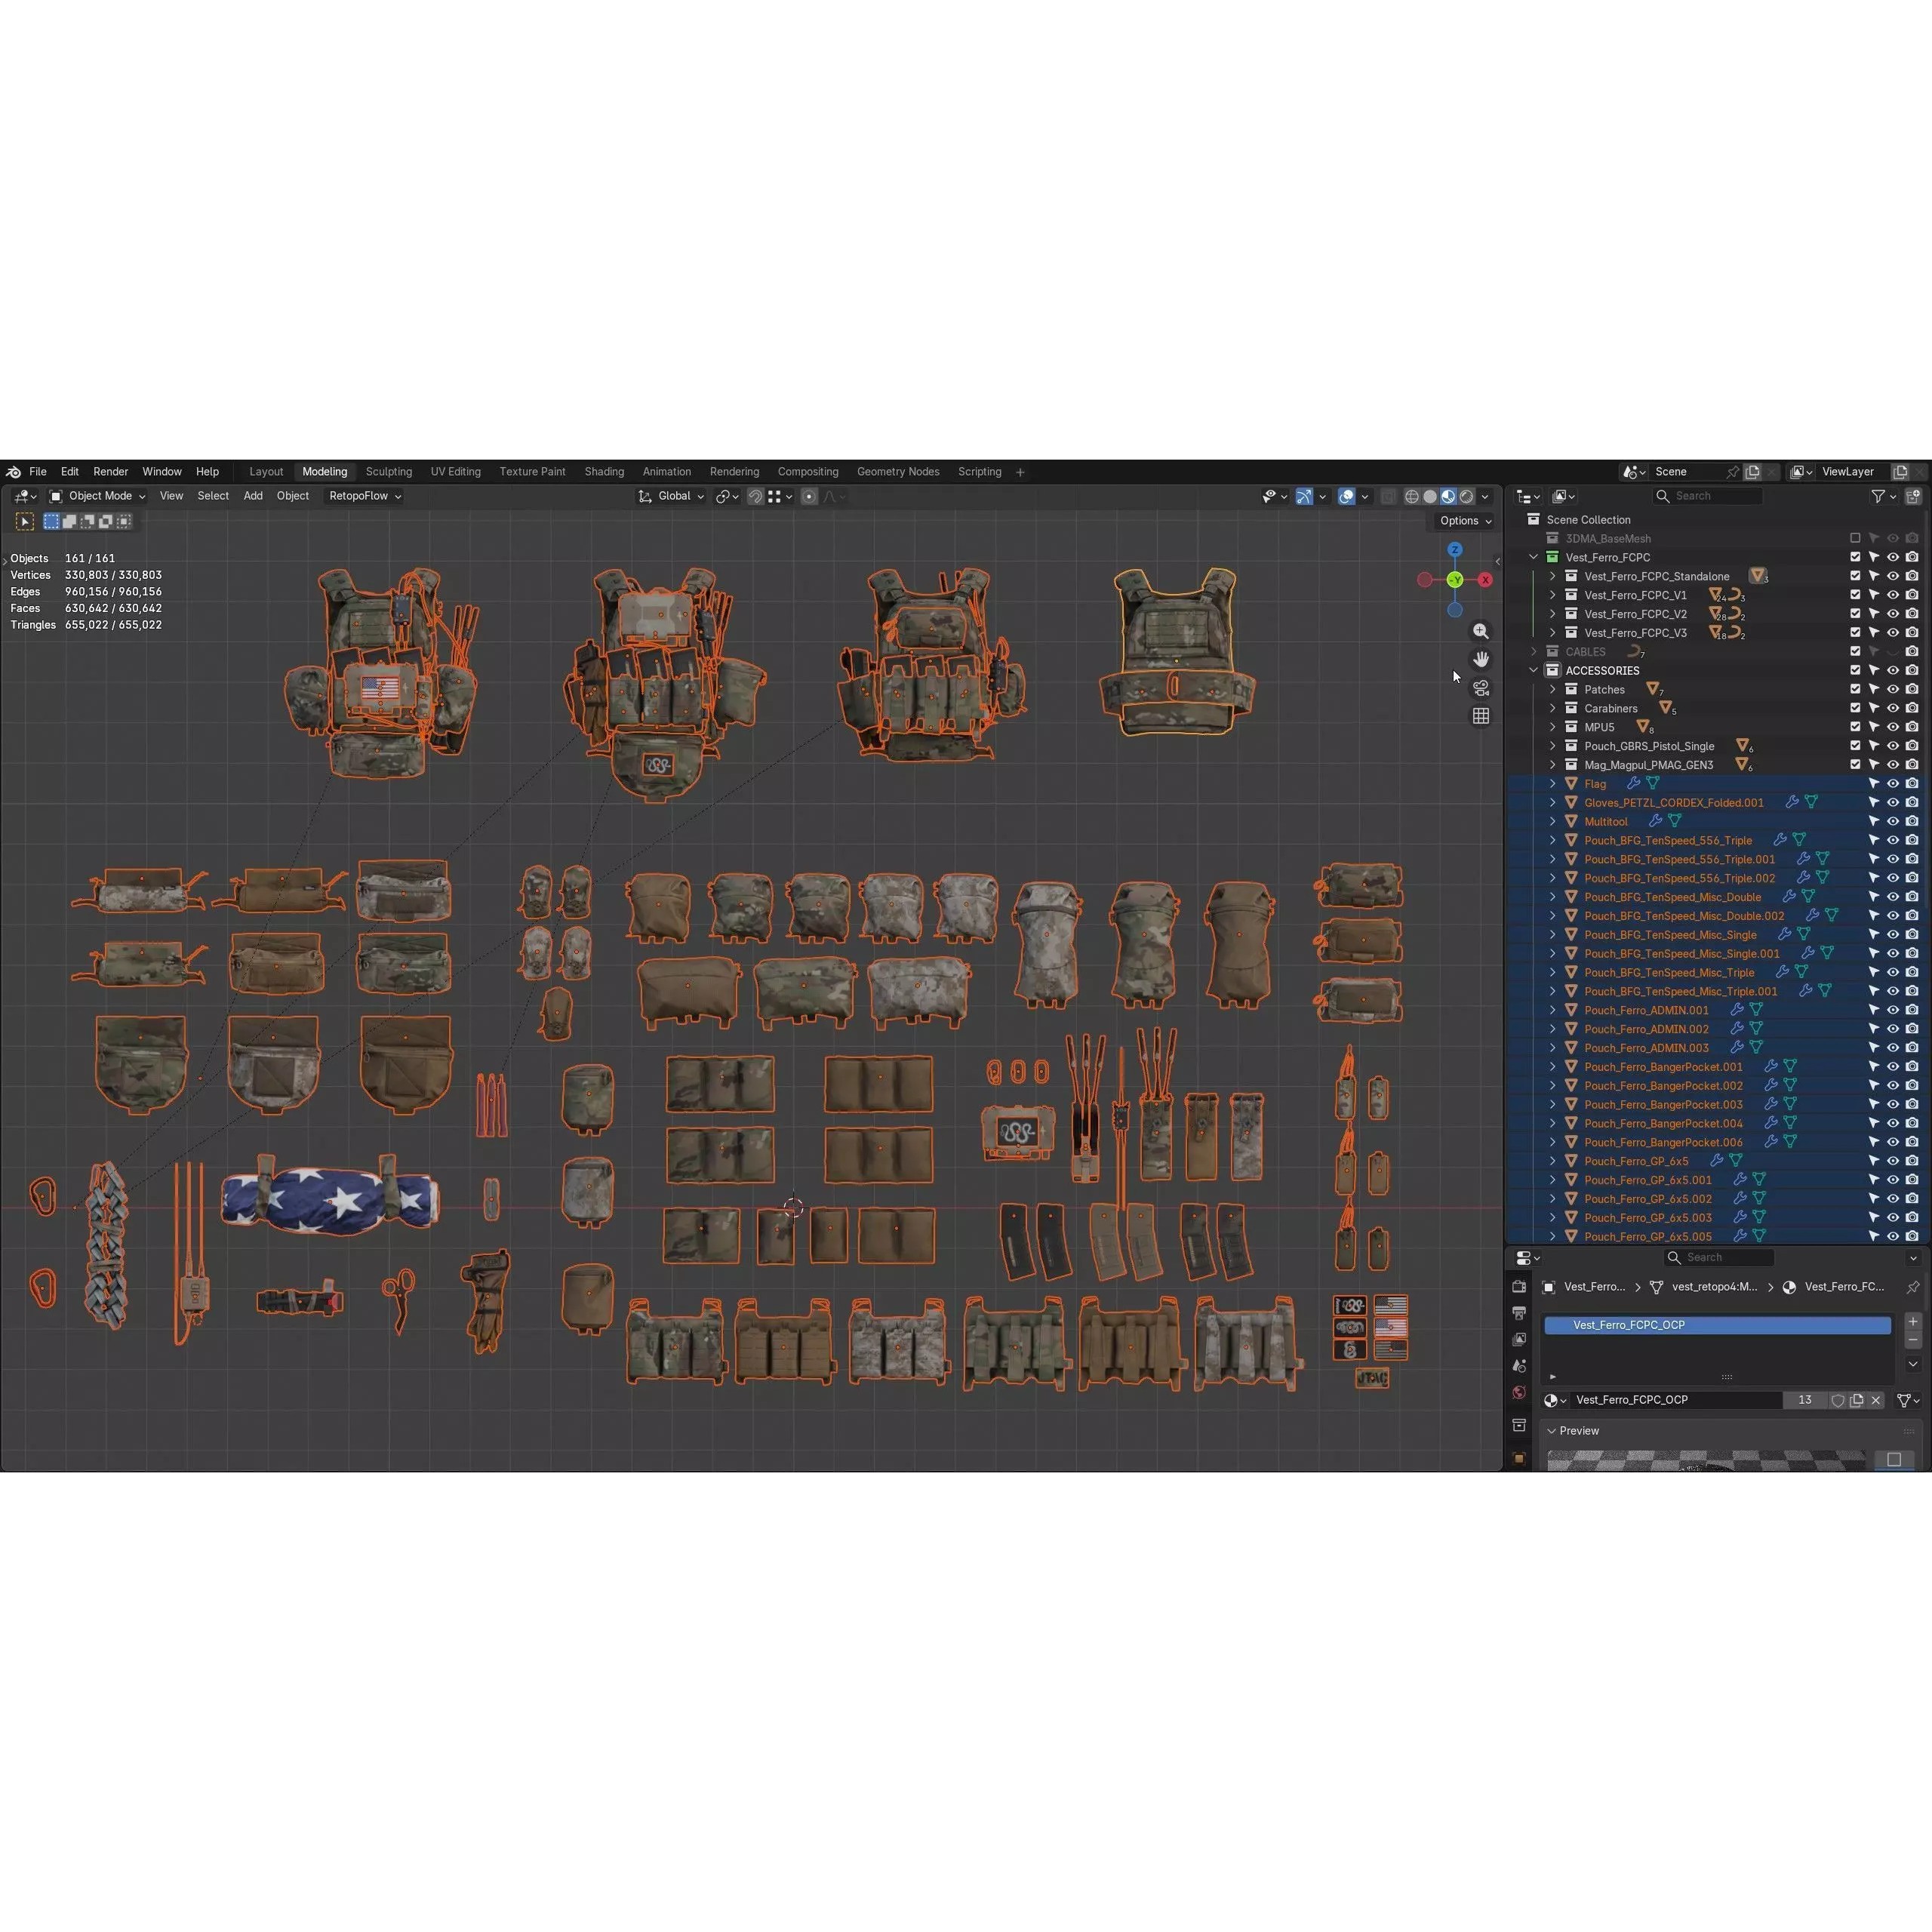Activate the hand pan icon in viewport

[x=1481, y=659]
